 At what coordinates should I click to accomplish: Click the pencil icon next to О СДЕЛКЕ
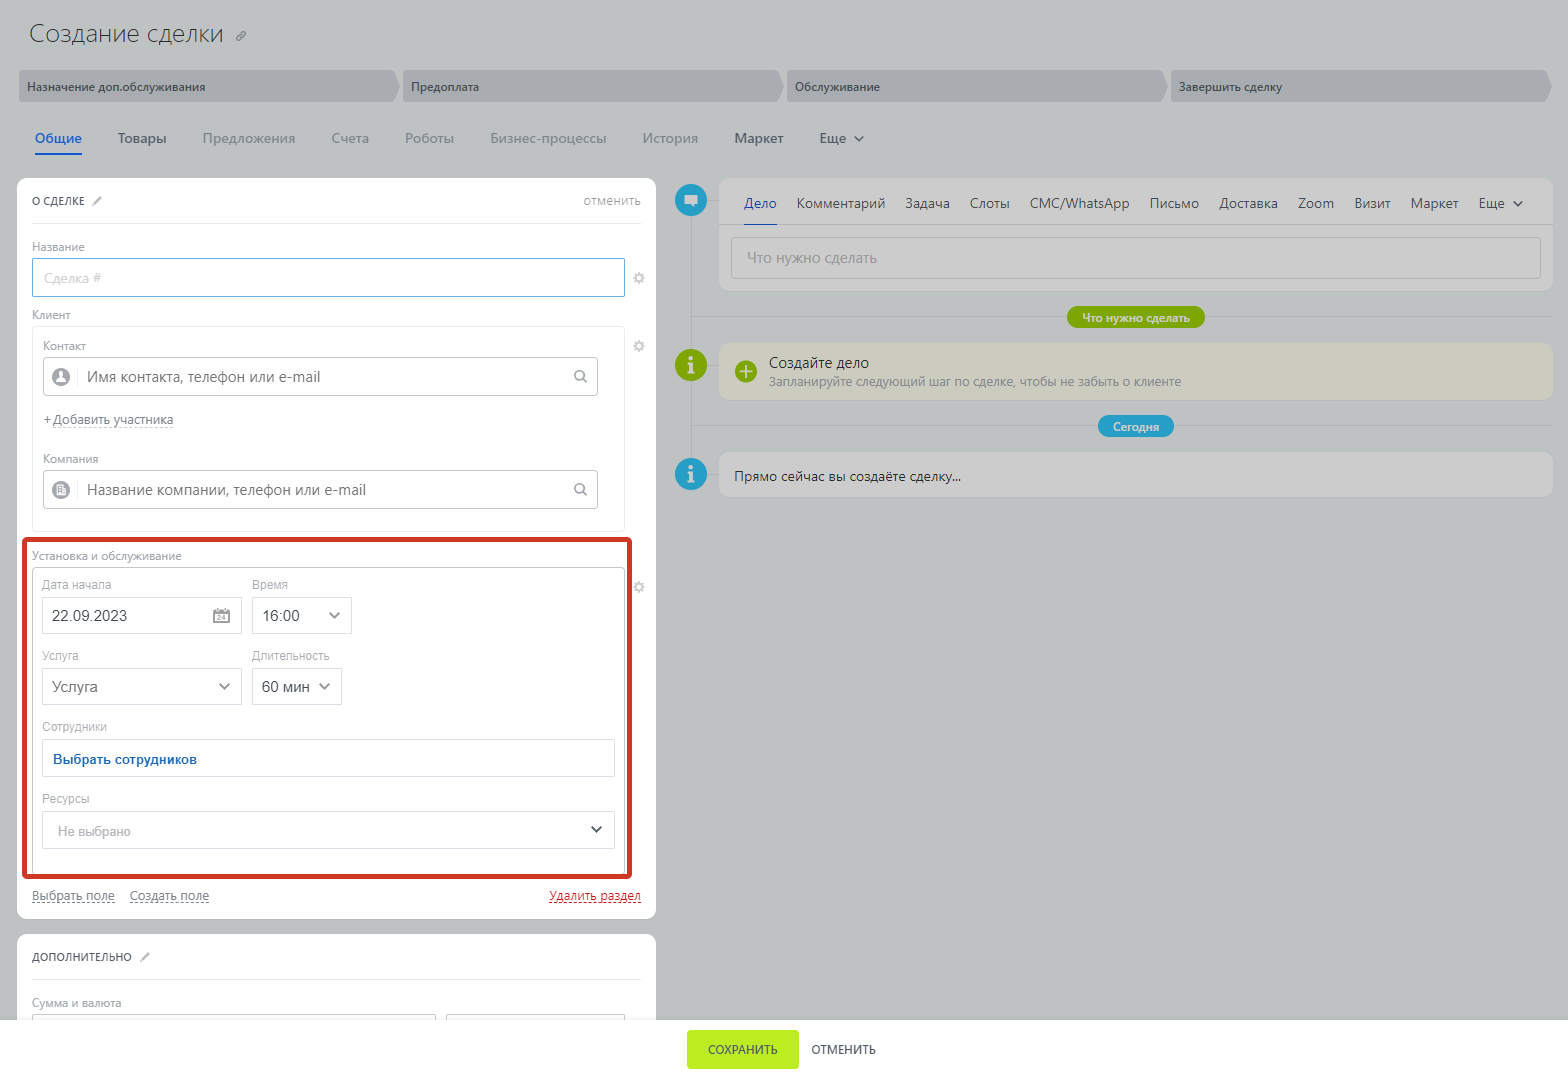pos(97,201)
